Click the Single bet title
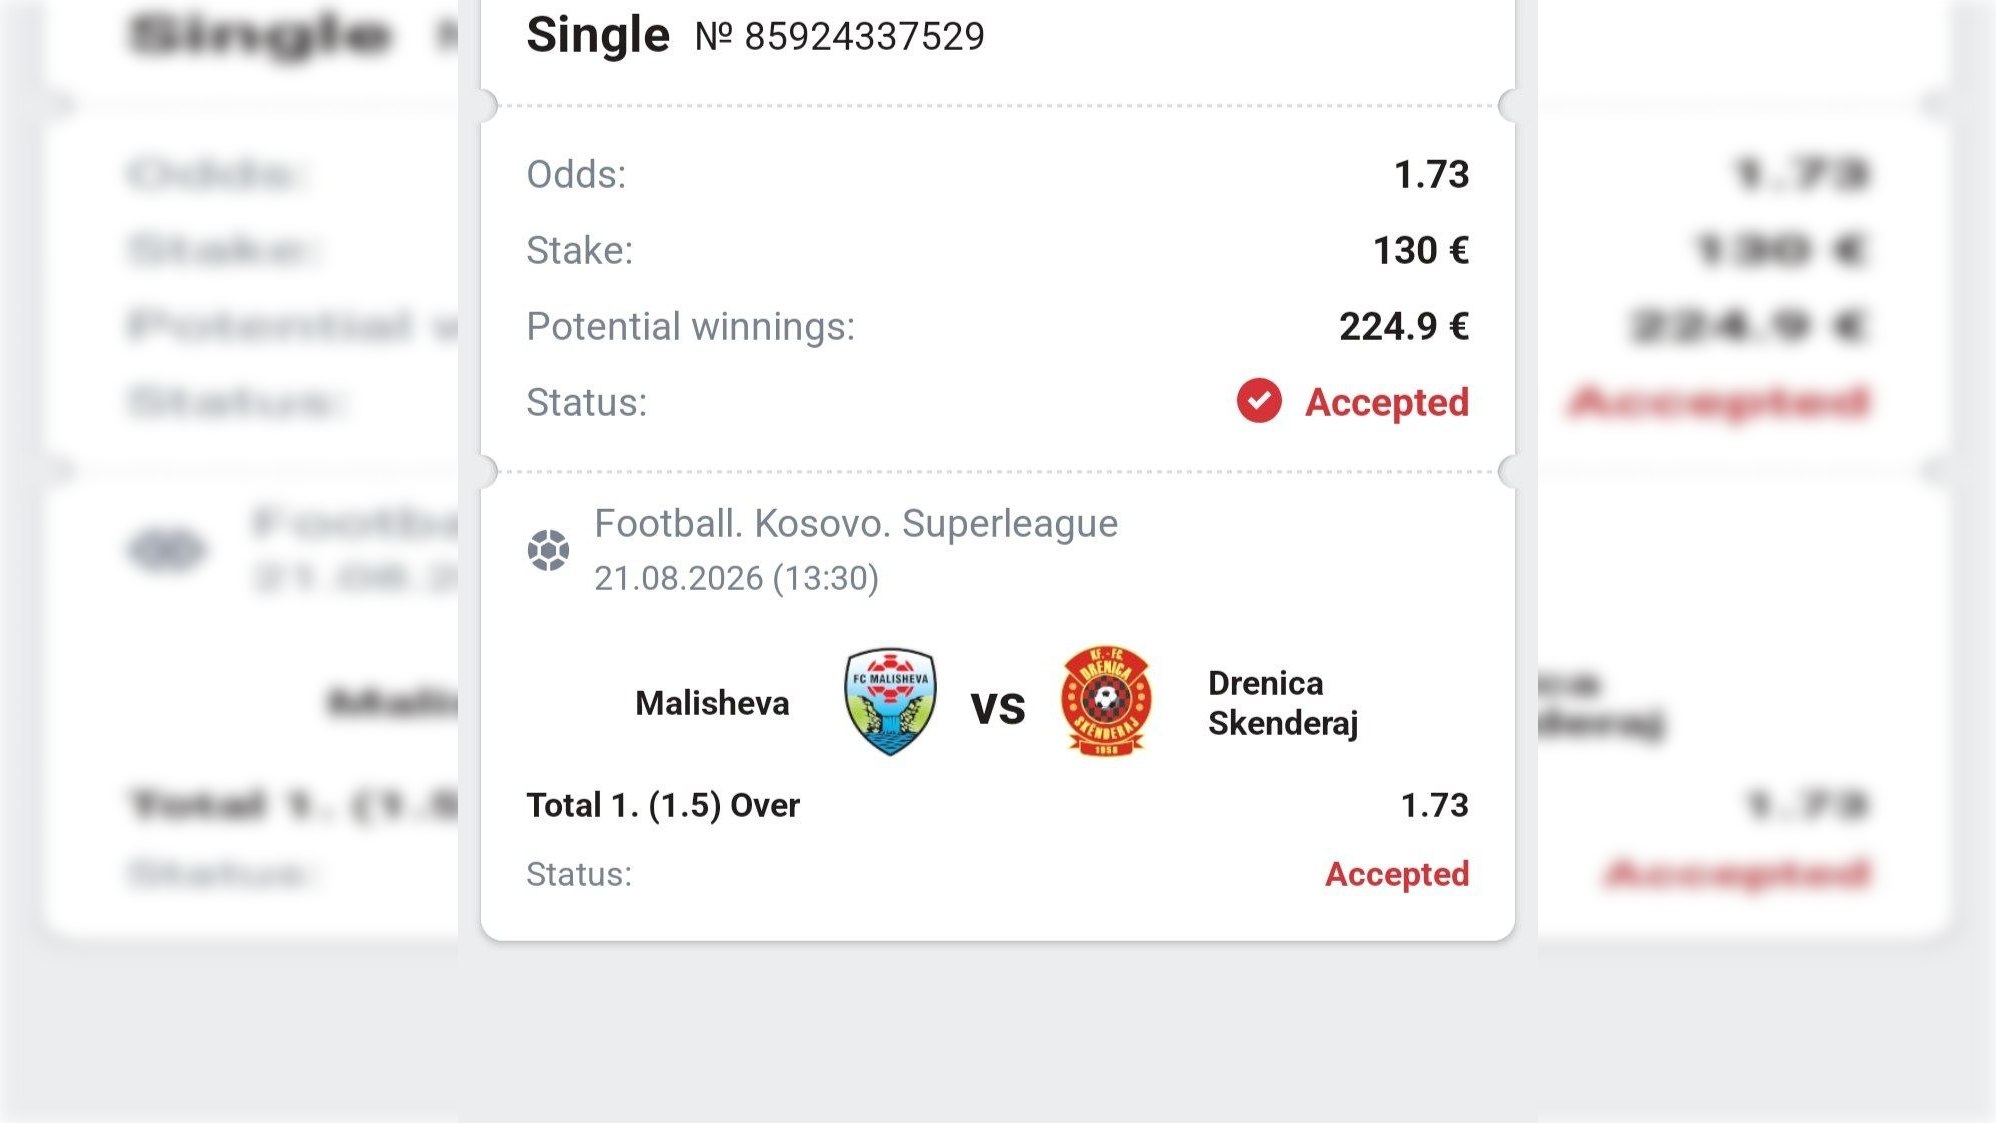Image resolution: width=1996 pixels, height=1123 pixels. (x=598, y=36)
